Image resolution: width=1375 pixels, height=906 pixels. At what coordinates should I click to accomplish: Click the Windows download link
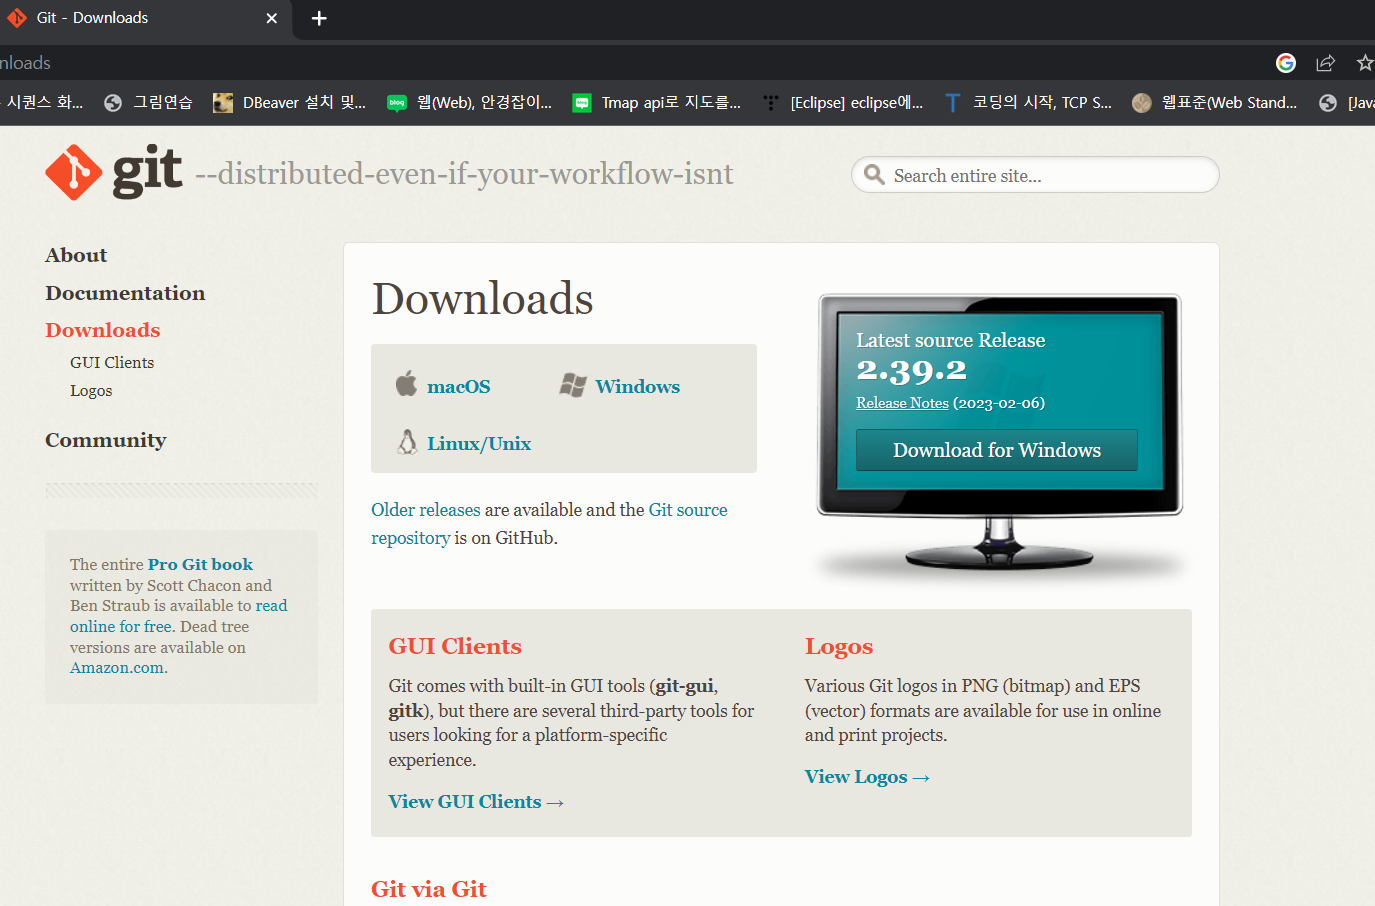point(638,386)
